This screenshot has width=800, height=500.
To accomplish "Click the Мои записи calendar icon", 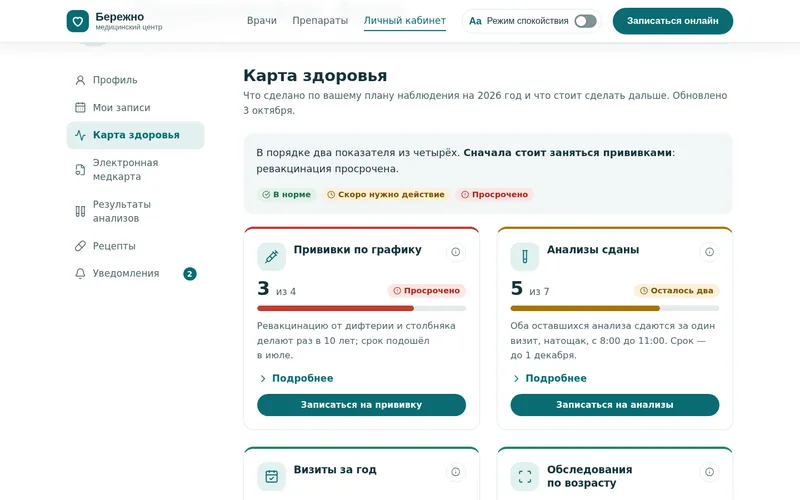I will pyautogui.click(x=80, y=108).
